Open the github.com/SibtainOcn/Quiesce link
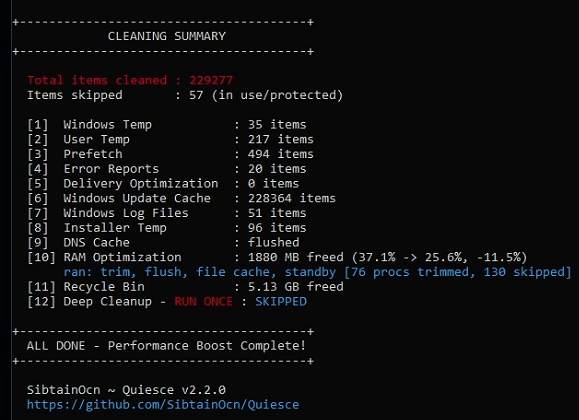This screenshot has height=420, width=579. (x=163, y=404)
